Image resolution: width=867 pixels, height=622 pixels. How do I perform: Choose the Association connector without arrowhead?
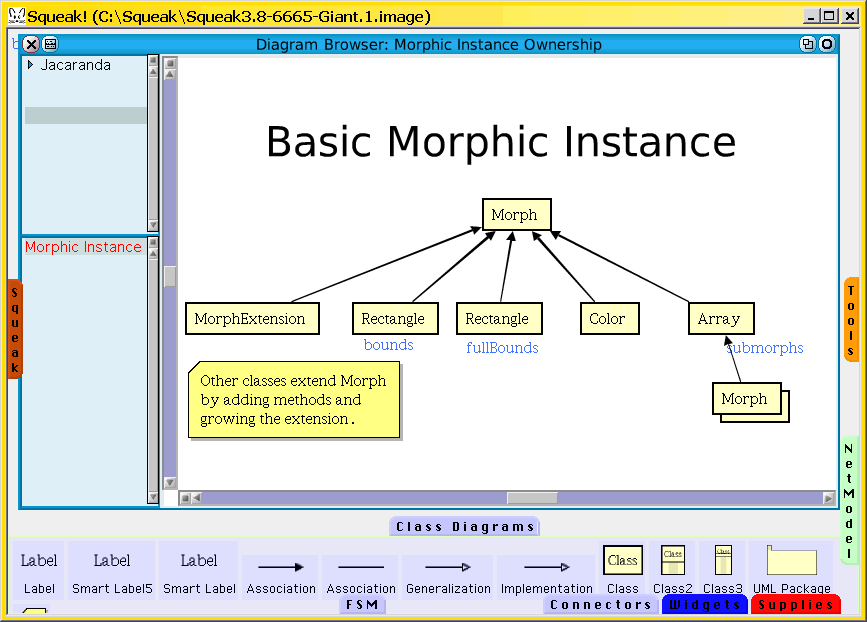[361, 577]
